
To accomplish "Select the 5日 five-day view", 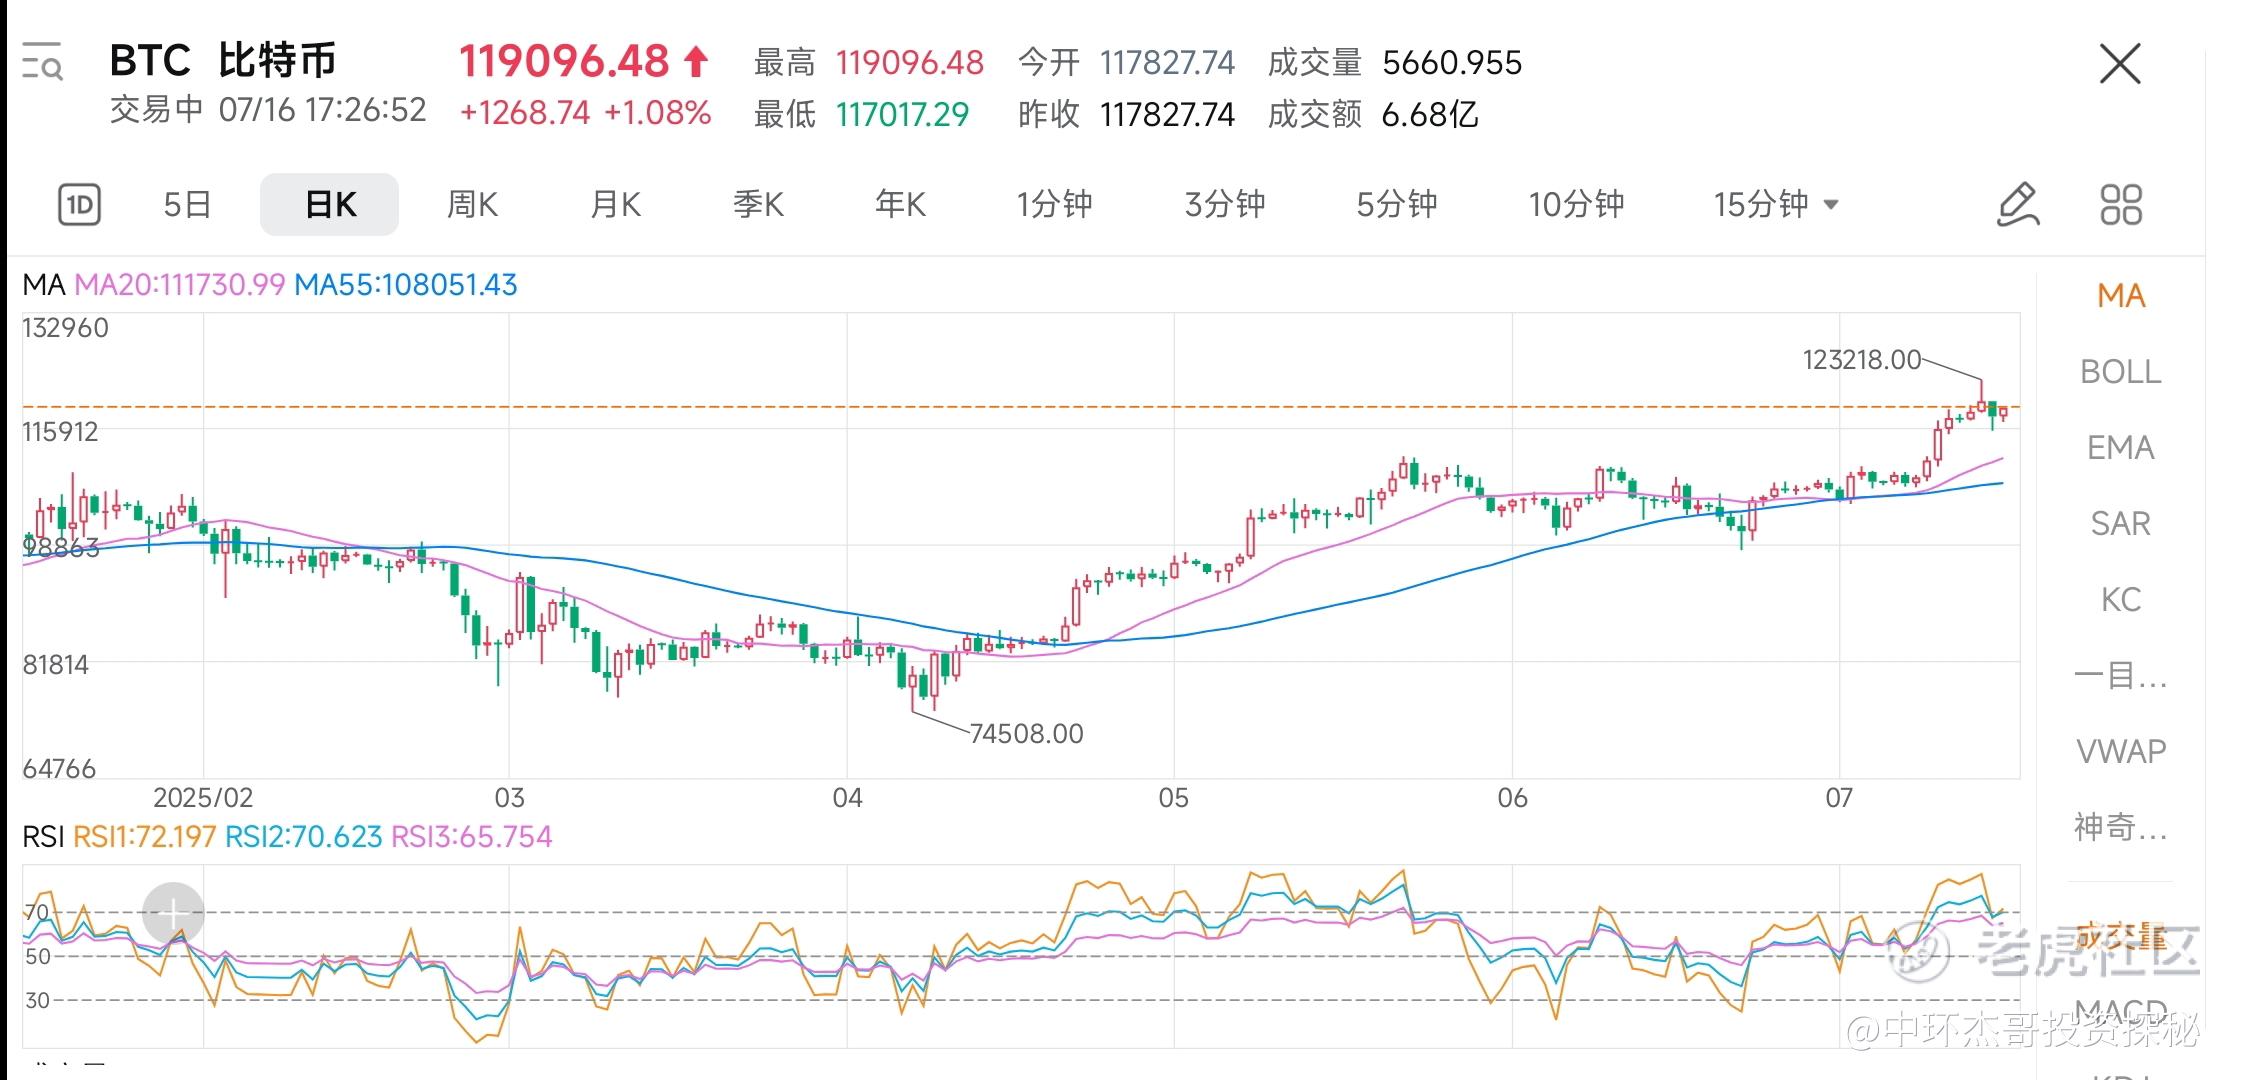I will tap(187, 205).
